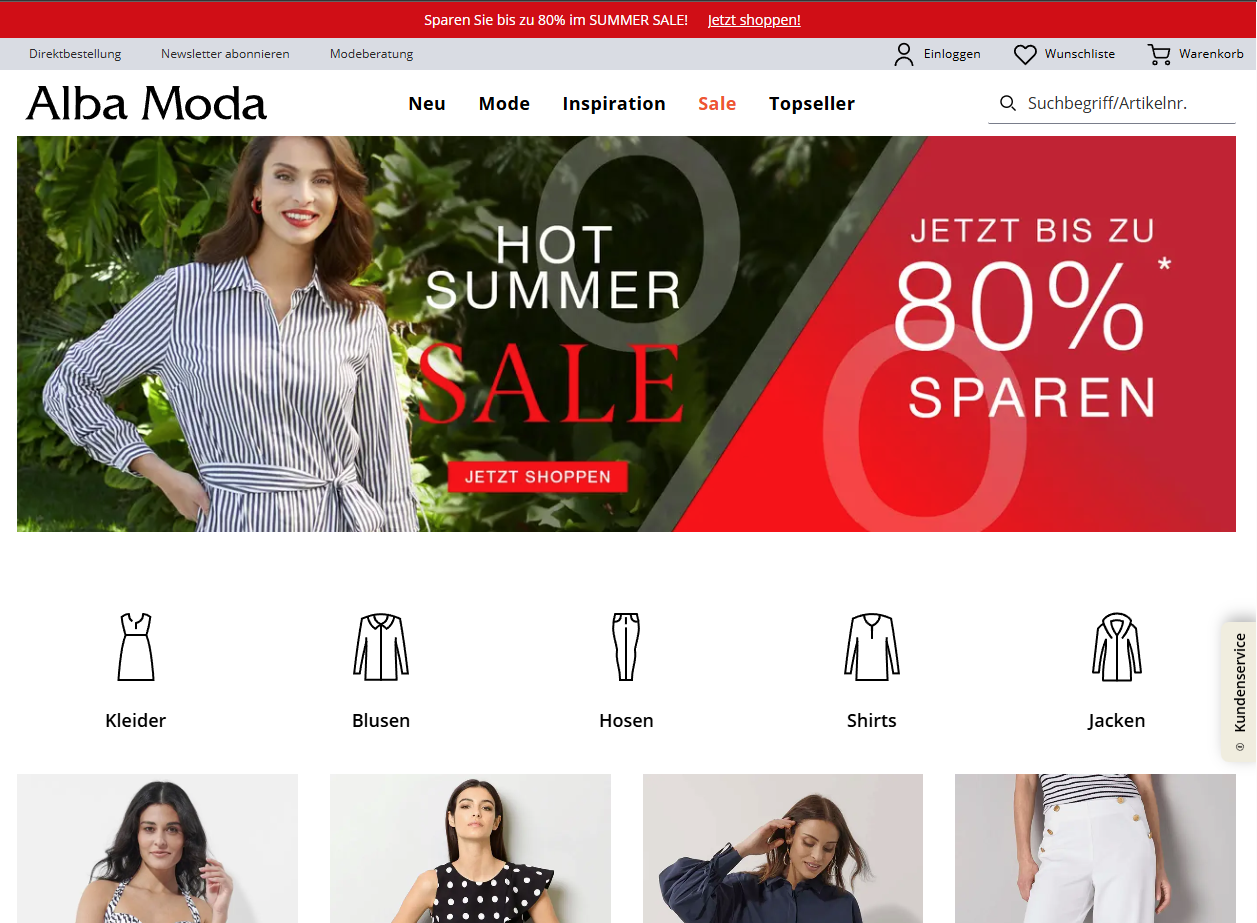Open the Wunschliste heart icon
Viewport: 1257px width, 923px height.
coord(1025,54)
